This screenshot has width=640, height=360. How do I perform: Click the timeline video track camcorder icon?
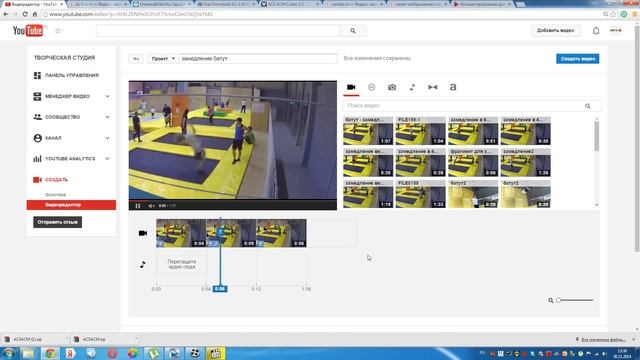[x=143, y=233]
